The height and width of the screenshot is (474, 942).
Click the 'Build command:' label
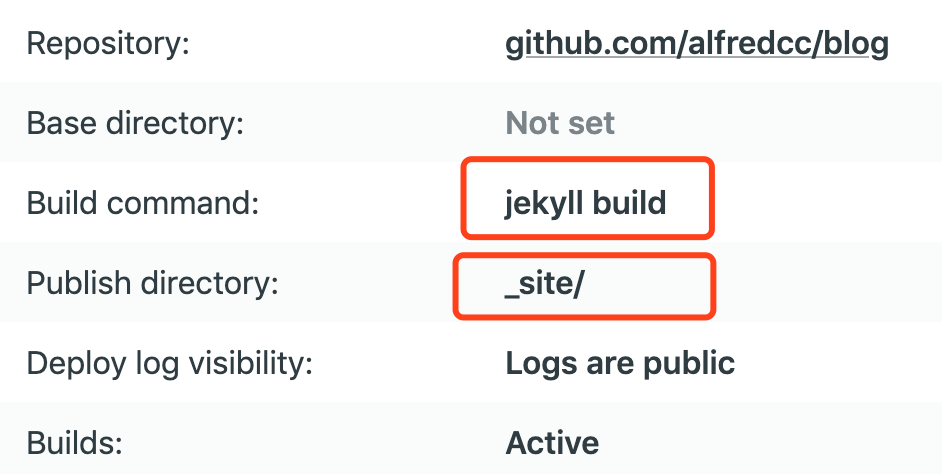click(142, 204)
